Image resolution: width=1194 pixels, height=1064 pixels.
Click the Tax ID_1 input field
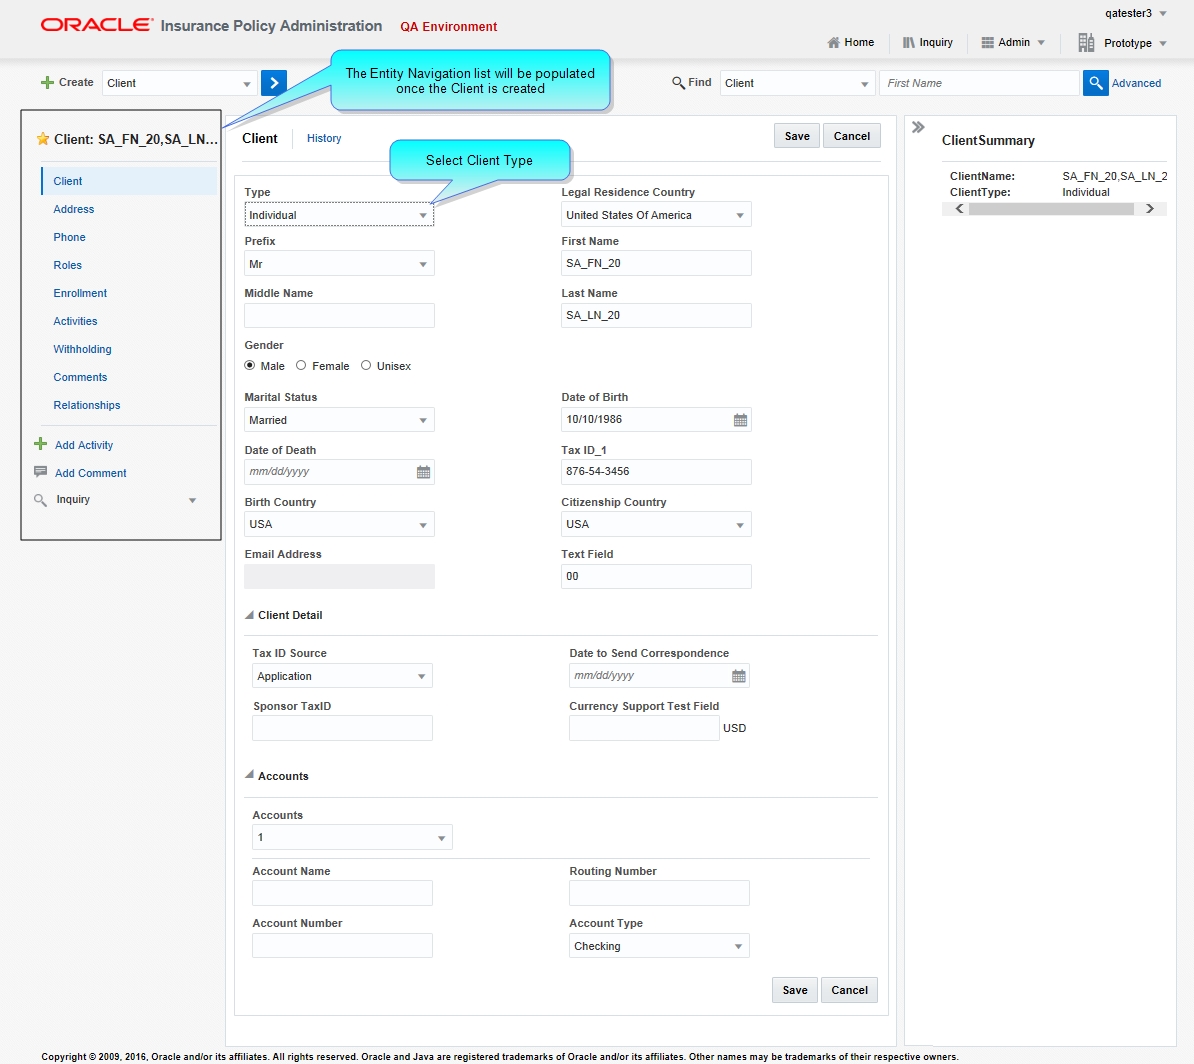coord(656,471)
